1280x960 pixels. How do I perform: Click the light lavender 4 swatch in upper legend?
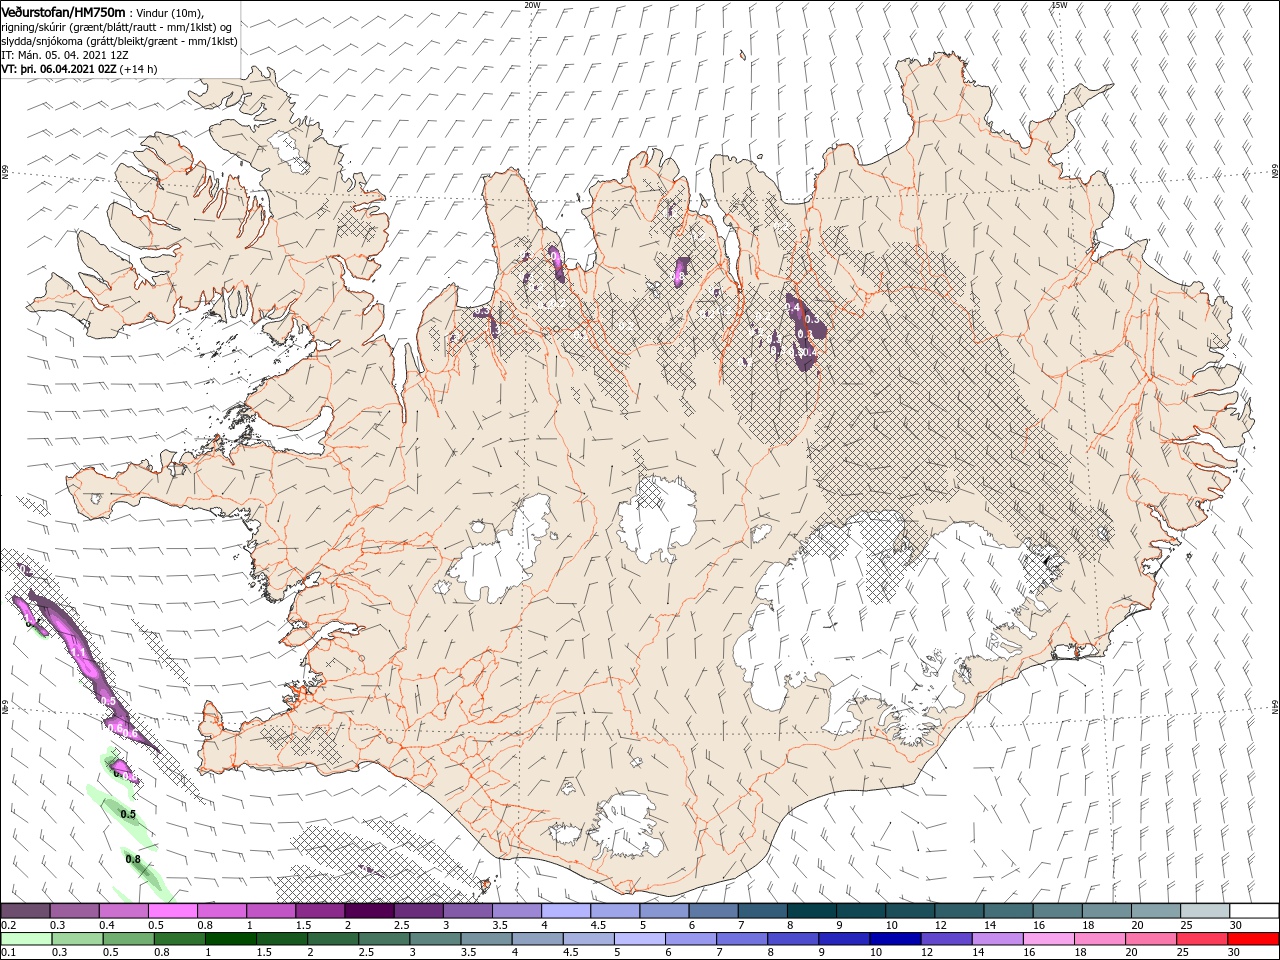pos(566,911)
